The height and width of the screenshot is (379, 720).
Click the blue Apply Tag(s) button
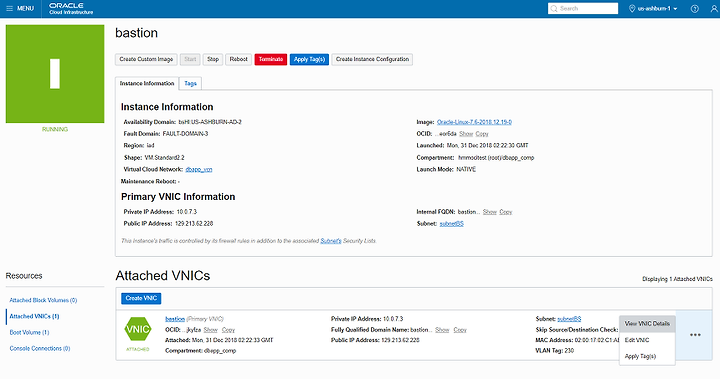click(x=309, y=59)
